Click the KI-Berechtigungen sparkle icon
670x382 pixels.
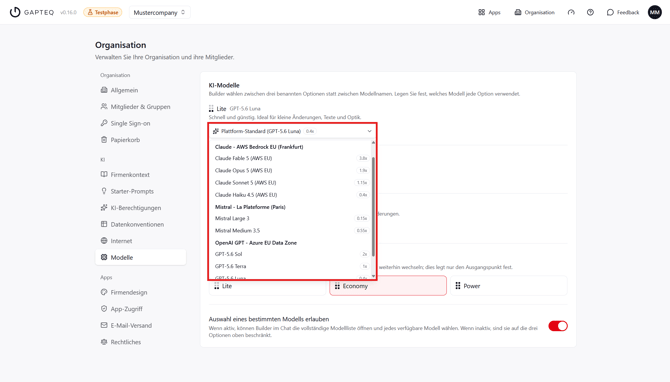click(104, 207)
